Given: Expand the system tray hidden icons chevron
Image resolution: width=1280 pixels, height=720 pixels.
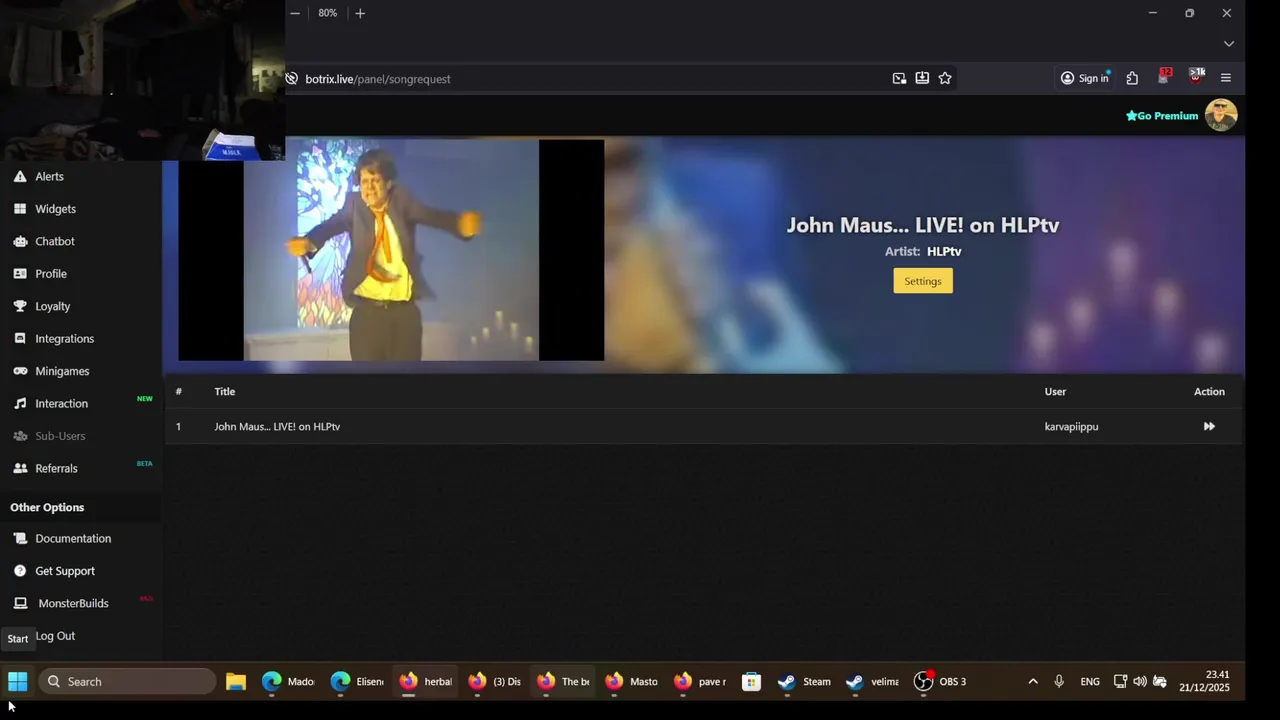Looking at the screenshot, I should click(1033, 682).
